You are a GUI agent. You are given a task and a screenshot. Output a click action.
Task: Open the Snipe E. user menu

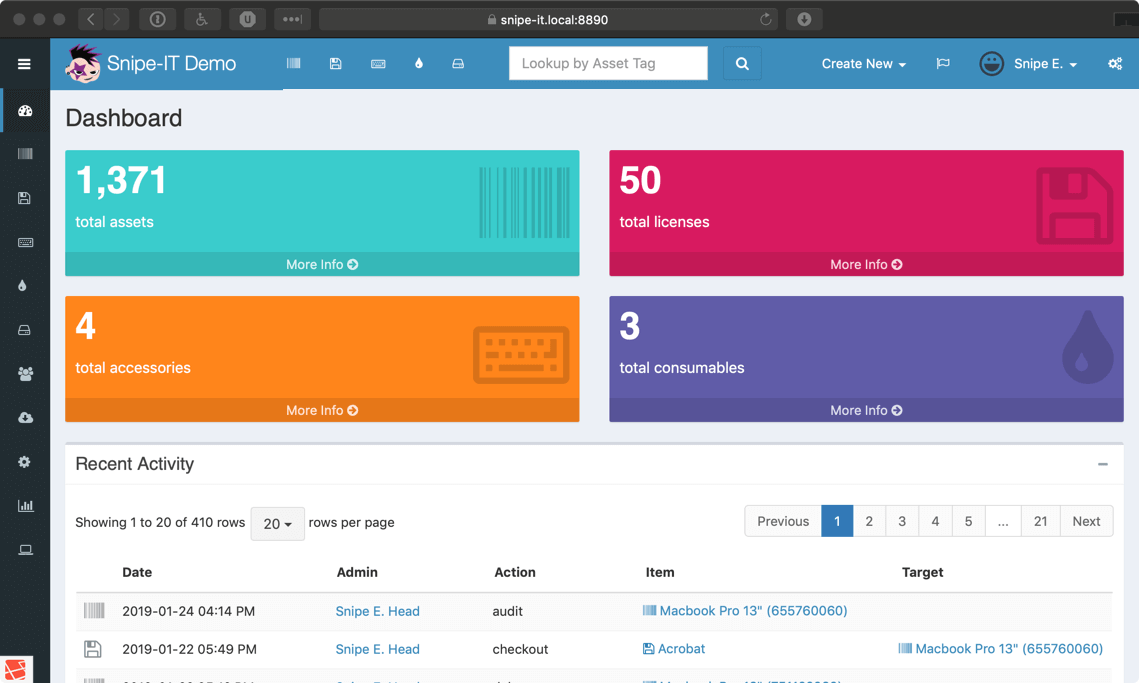click(x=1030, y=63)
